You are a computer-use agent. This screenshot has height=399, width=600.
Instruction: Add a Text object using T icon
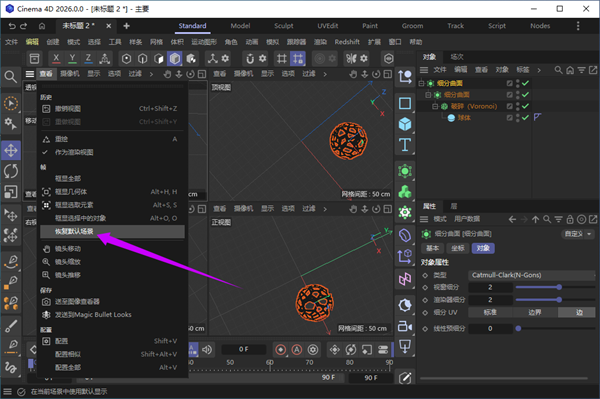[x=405, y=145]
